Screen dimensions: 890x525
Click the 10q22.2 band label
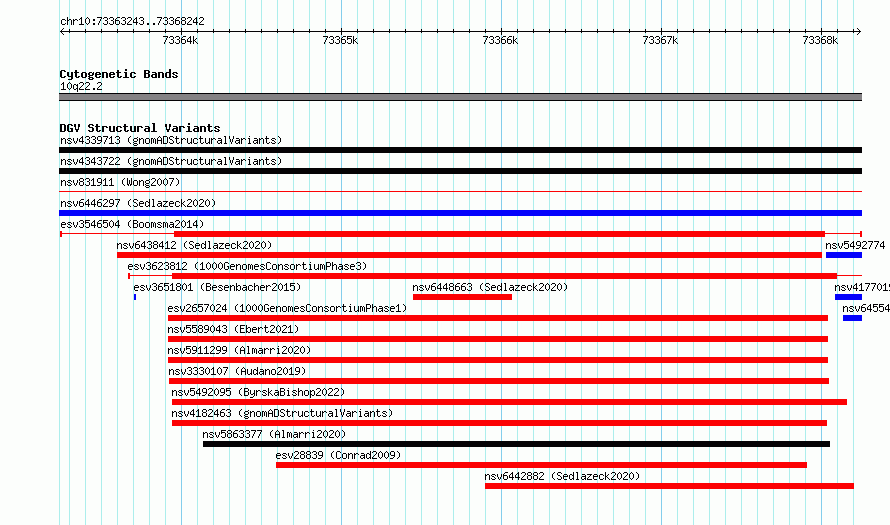(x=81, y=86)
